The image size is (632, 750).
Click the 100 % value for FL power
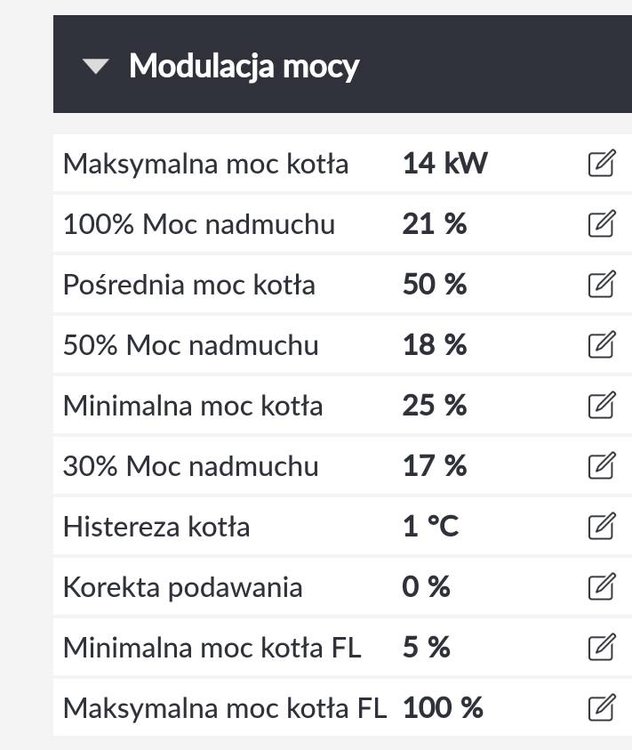click(x=442, y=708)
